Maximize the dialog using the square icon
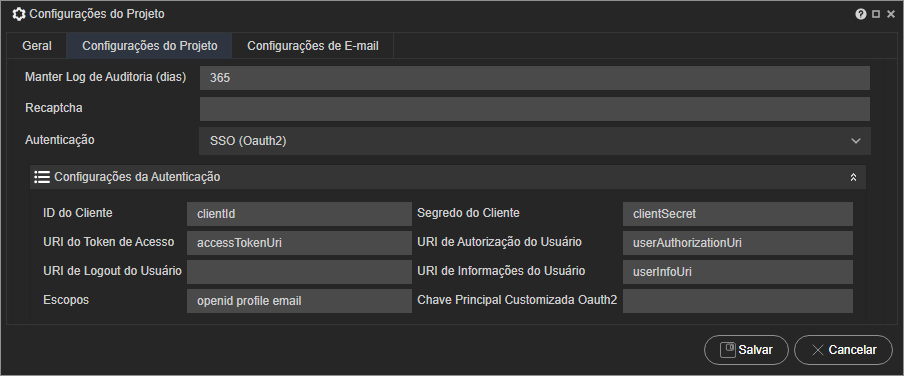904x376 pixels. tap(876, 14)
